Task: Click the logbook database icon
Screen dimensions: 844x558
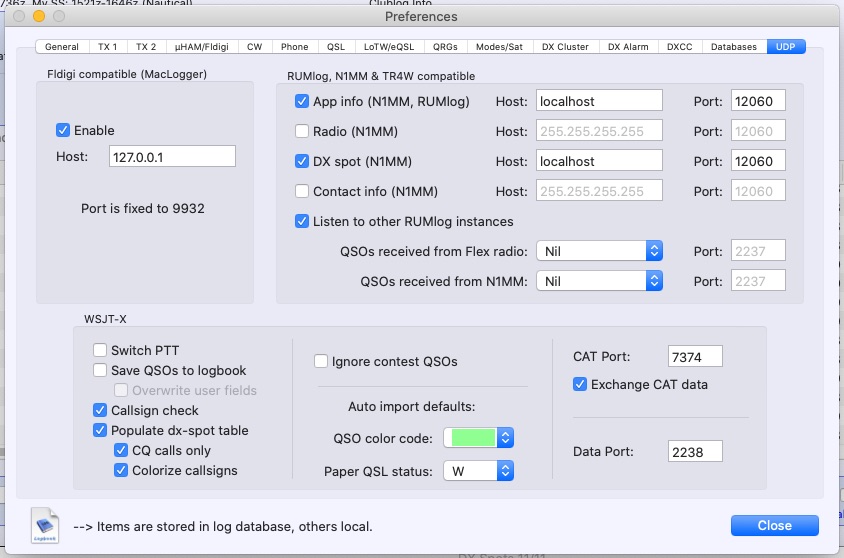Action: (x=46, y=525)
